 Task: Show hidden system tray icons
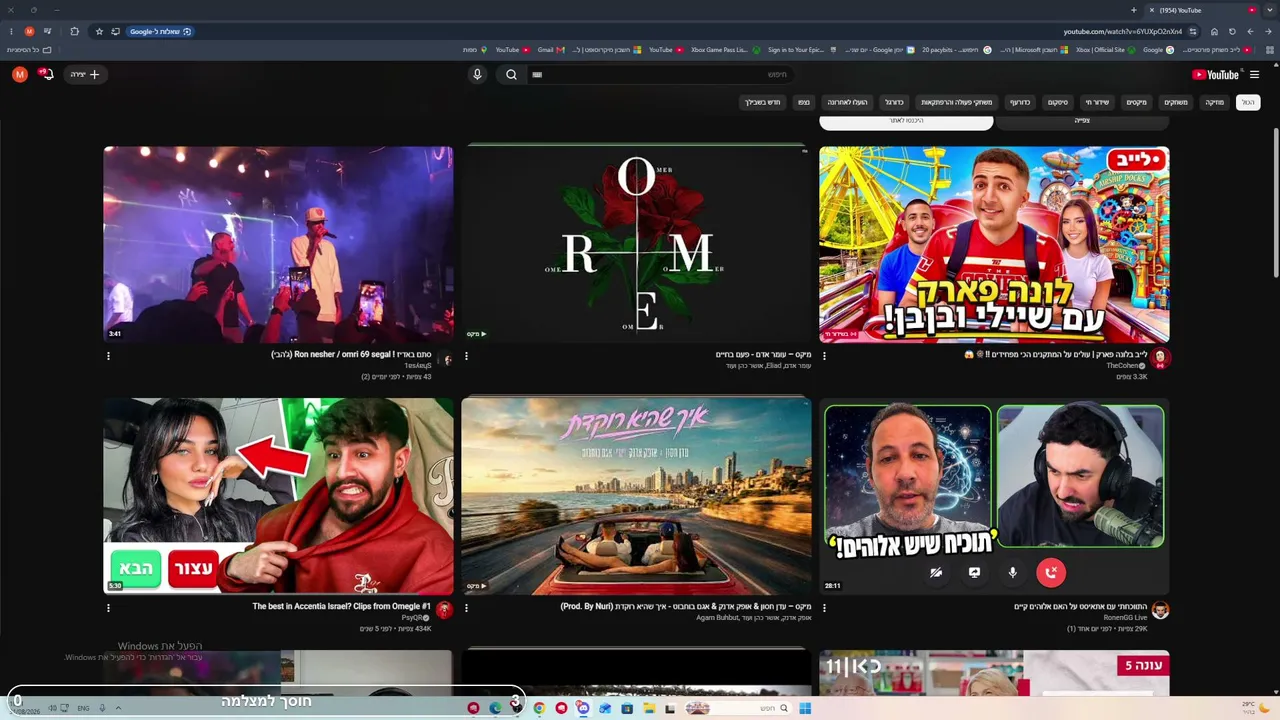[118, 708]
